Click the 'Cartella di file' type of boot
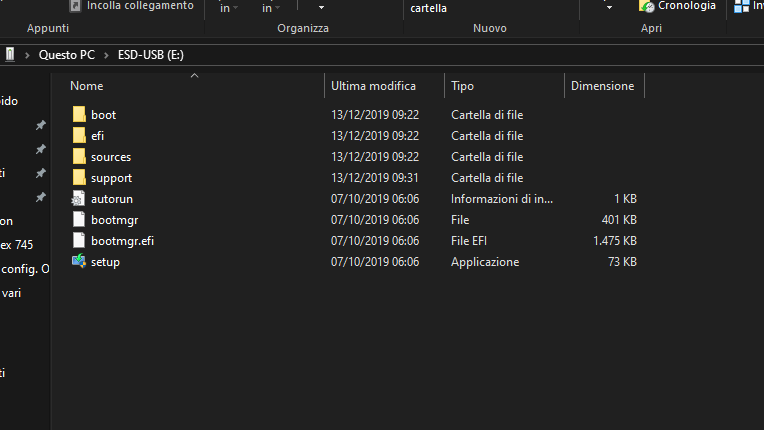Screen dimensions: 764x430 pyautogui.click(x=487, y=115)
